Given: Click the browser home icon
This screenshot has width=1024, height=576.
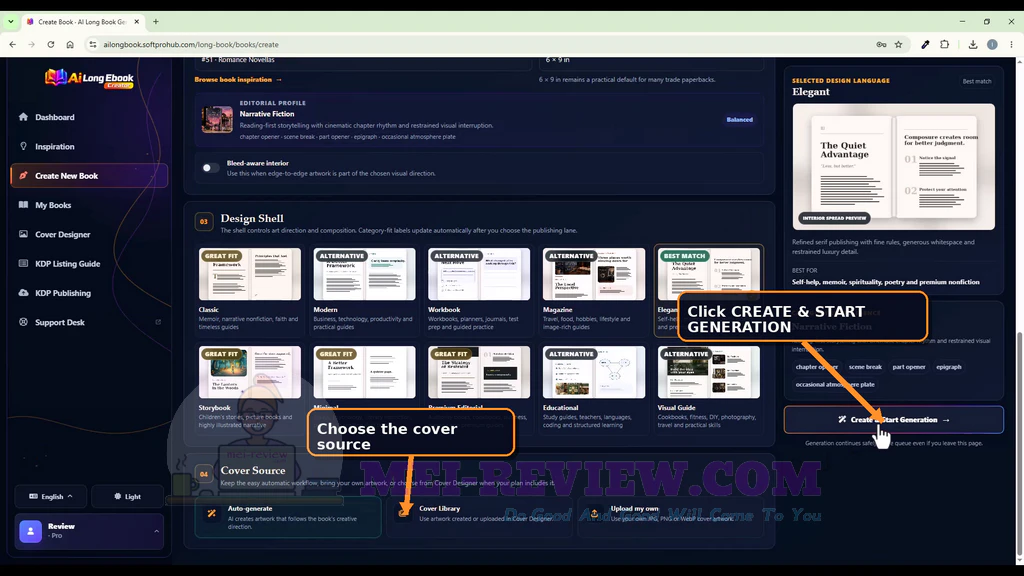Looking at the screenshot, I should pyautogui.click(x=70, y=44).
